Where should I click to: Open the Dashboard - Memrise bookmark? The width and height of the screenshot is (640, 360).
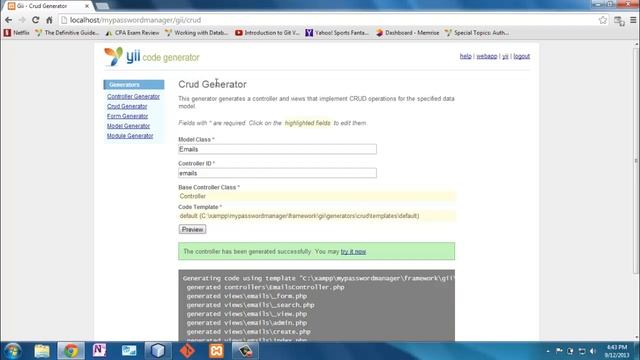[407, 33]
